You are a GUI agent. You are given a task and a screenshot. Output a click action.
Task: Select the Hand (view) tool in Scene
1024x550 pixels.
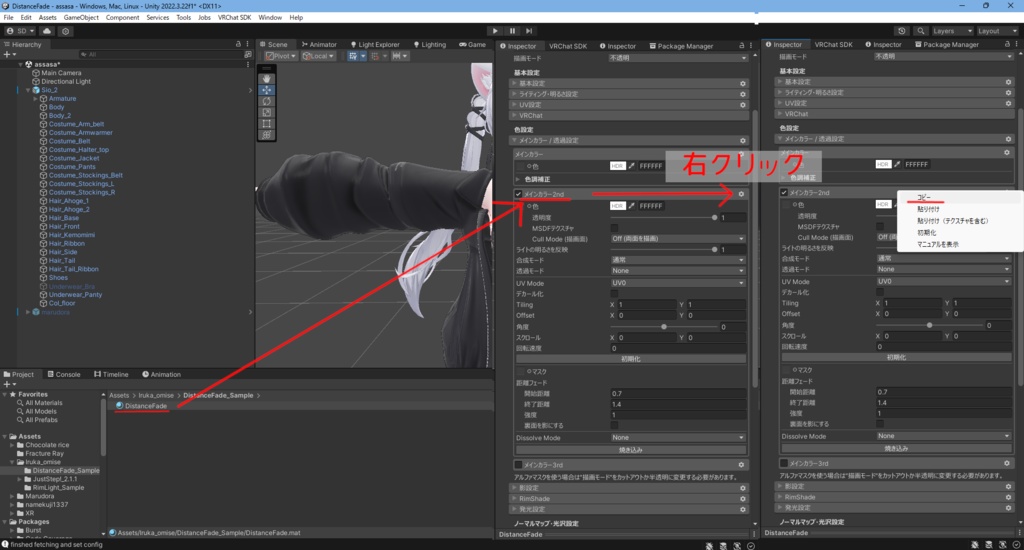pyautogui.click(x=266, y=78)
